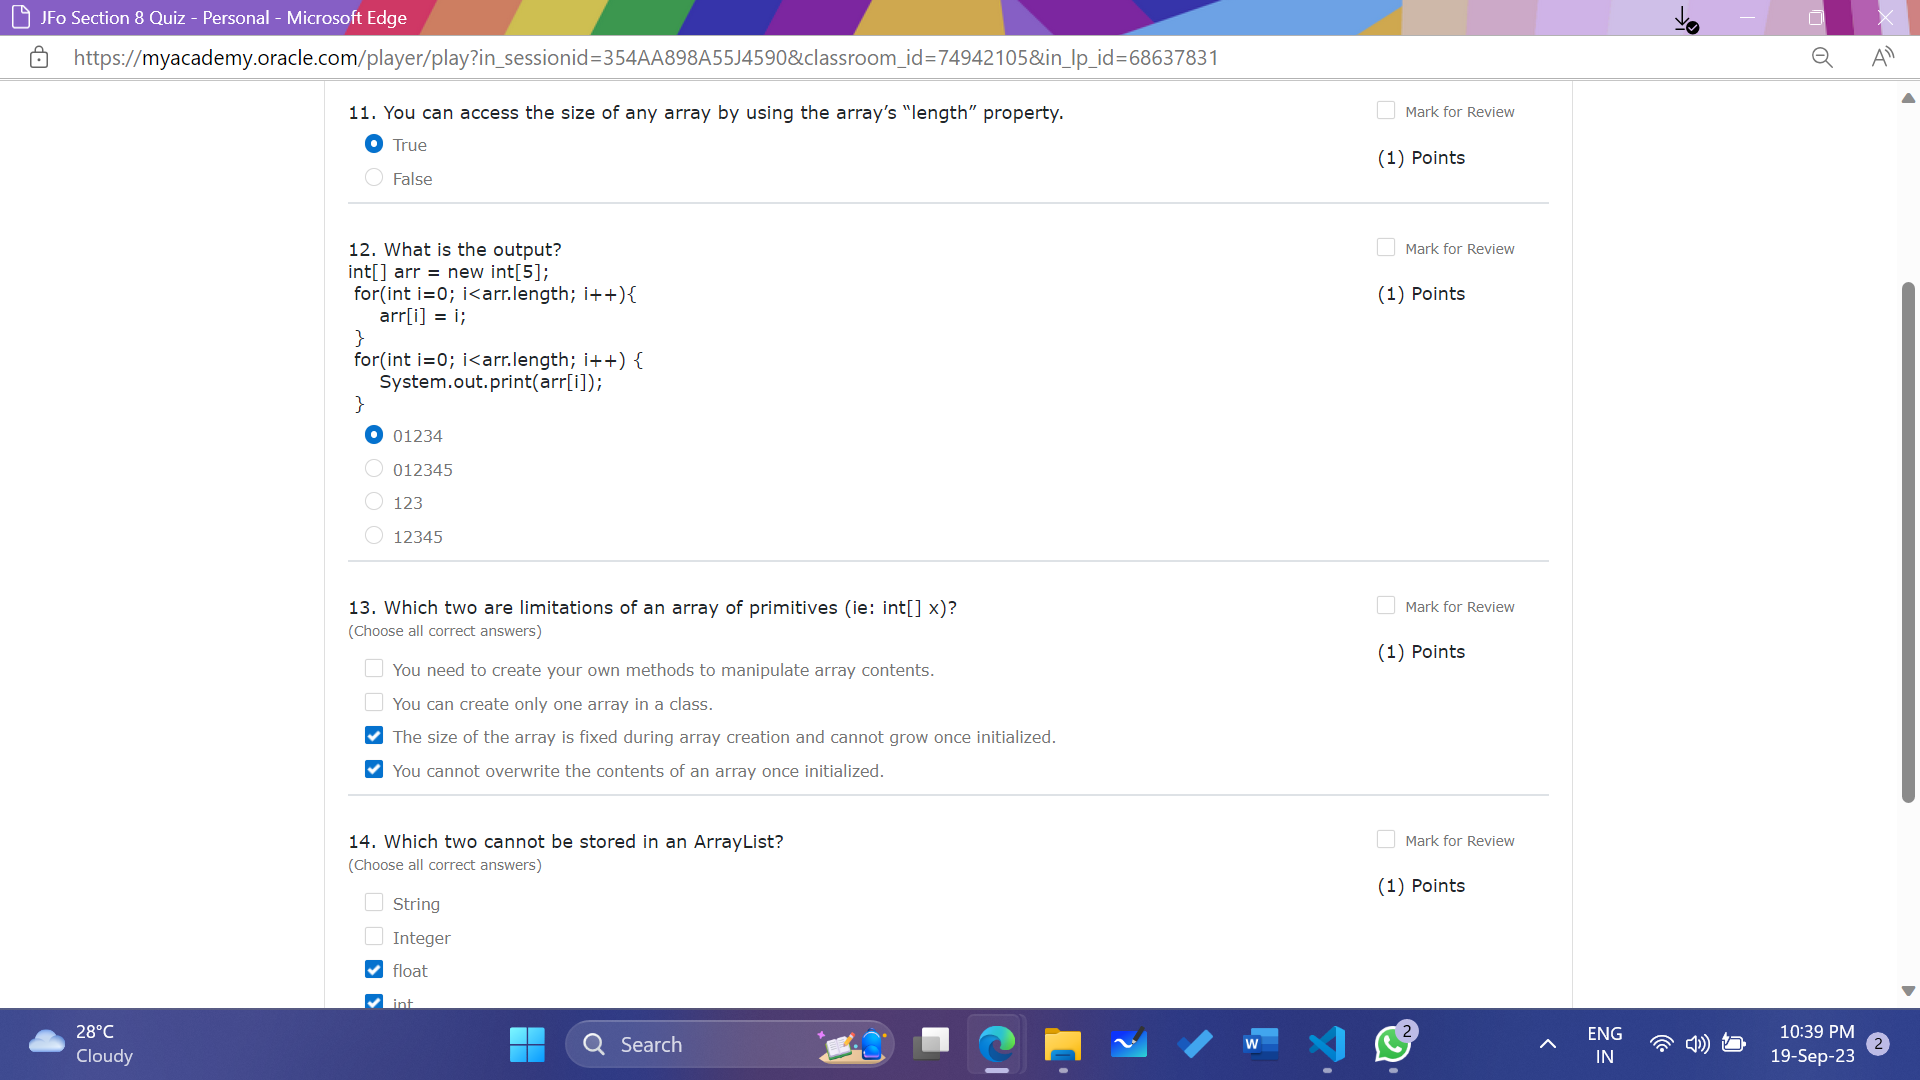Select False for question 11
1920x1080 pixels.
click(374, 178)
